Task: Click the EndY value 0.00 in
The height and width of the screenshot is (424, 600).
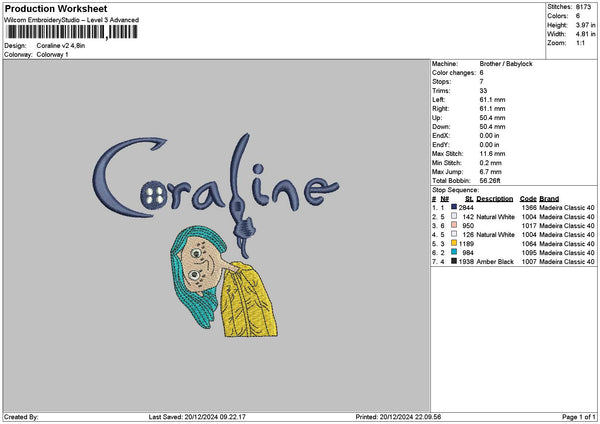Action: [x=489, y=145]
